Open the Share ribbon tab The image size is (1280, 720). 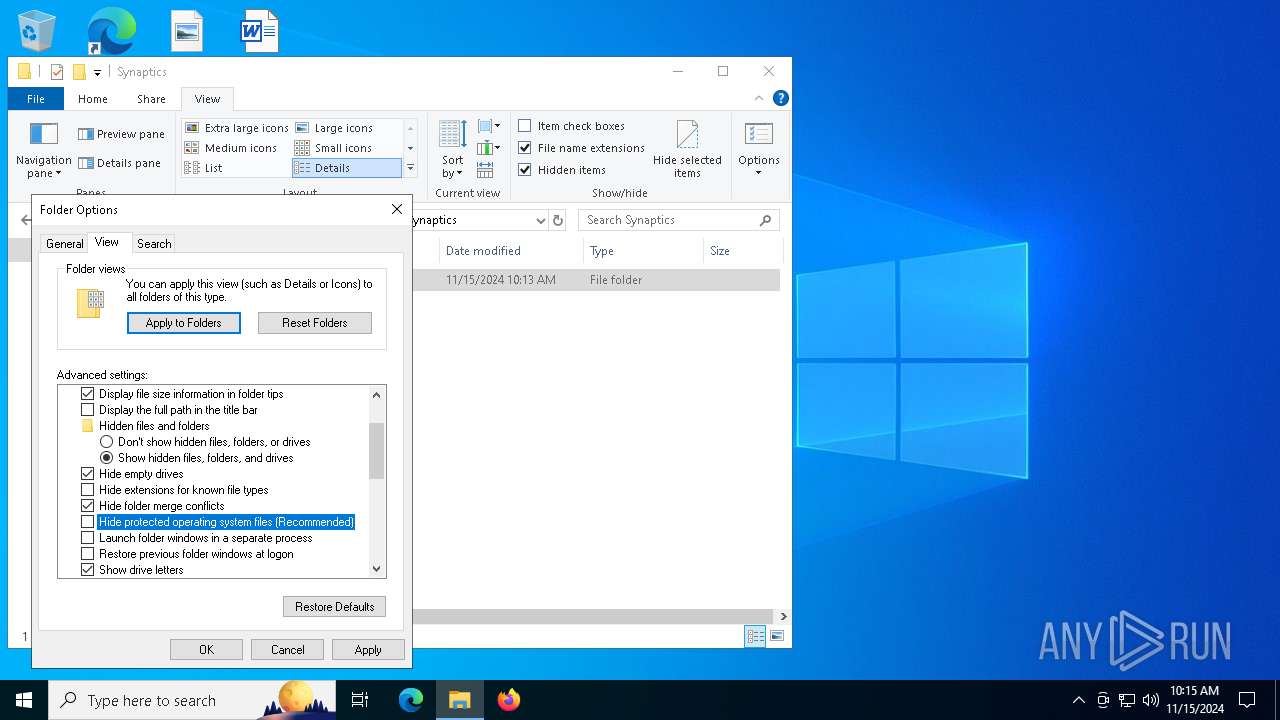point(151,99)
